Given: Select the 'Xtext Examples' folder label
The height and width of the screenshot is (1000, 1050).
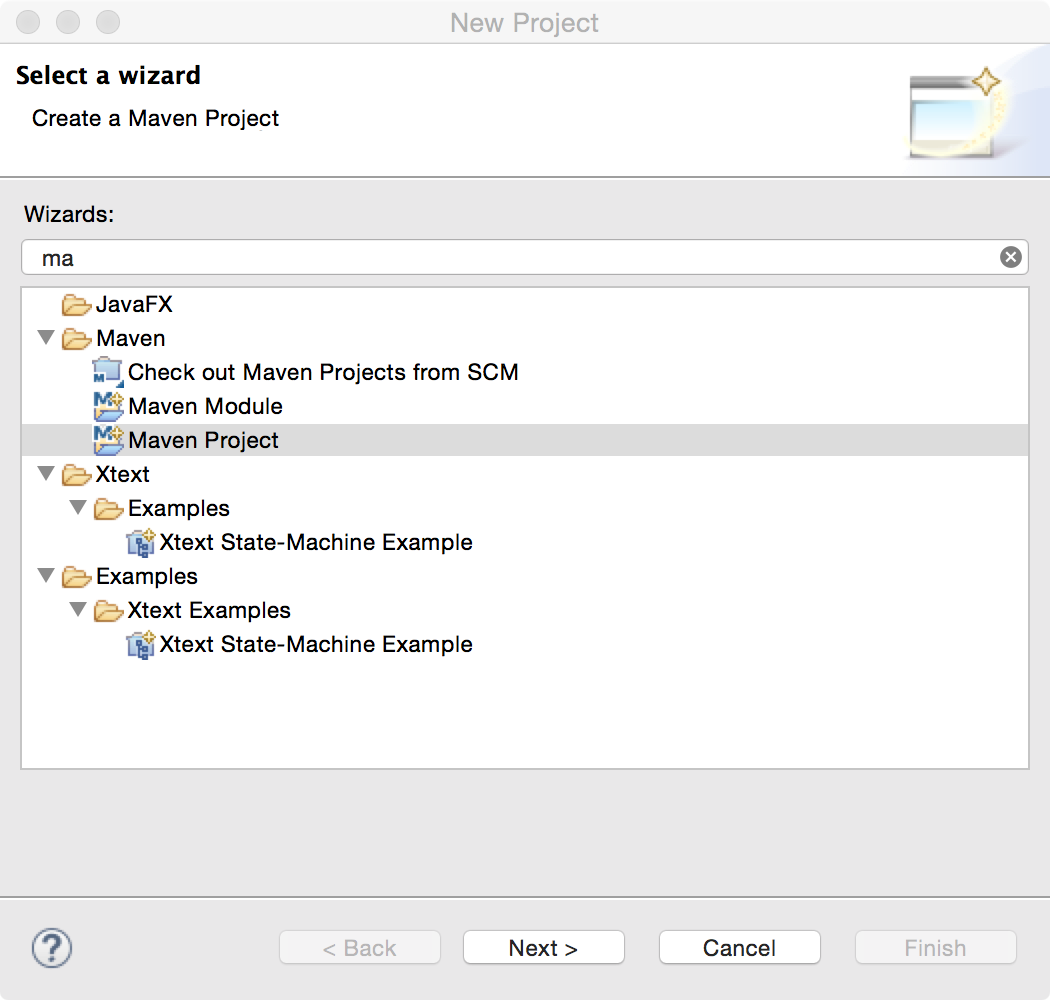Looking at the screenshot, I should [x=210, y=611].
